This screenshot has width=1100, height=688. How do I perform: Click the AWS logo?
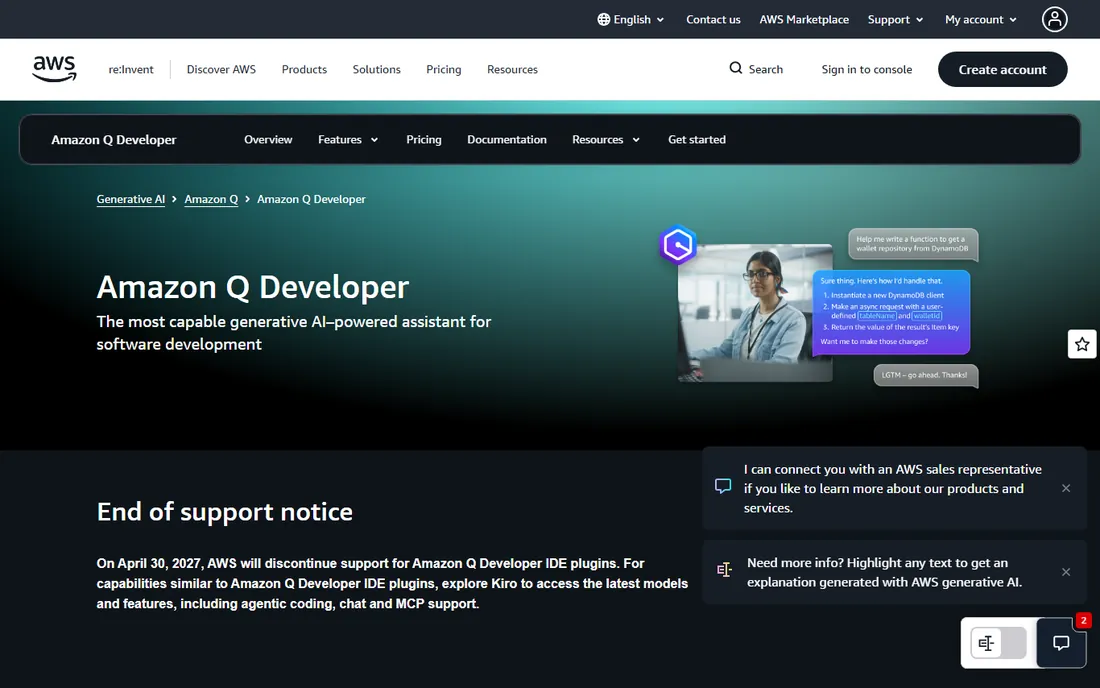tap(54, 69)
